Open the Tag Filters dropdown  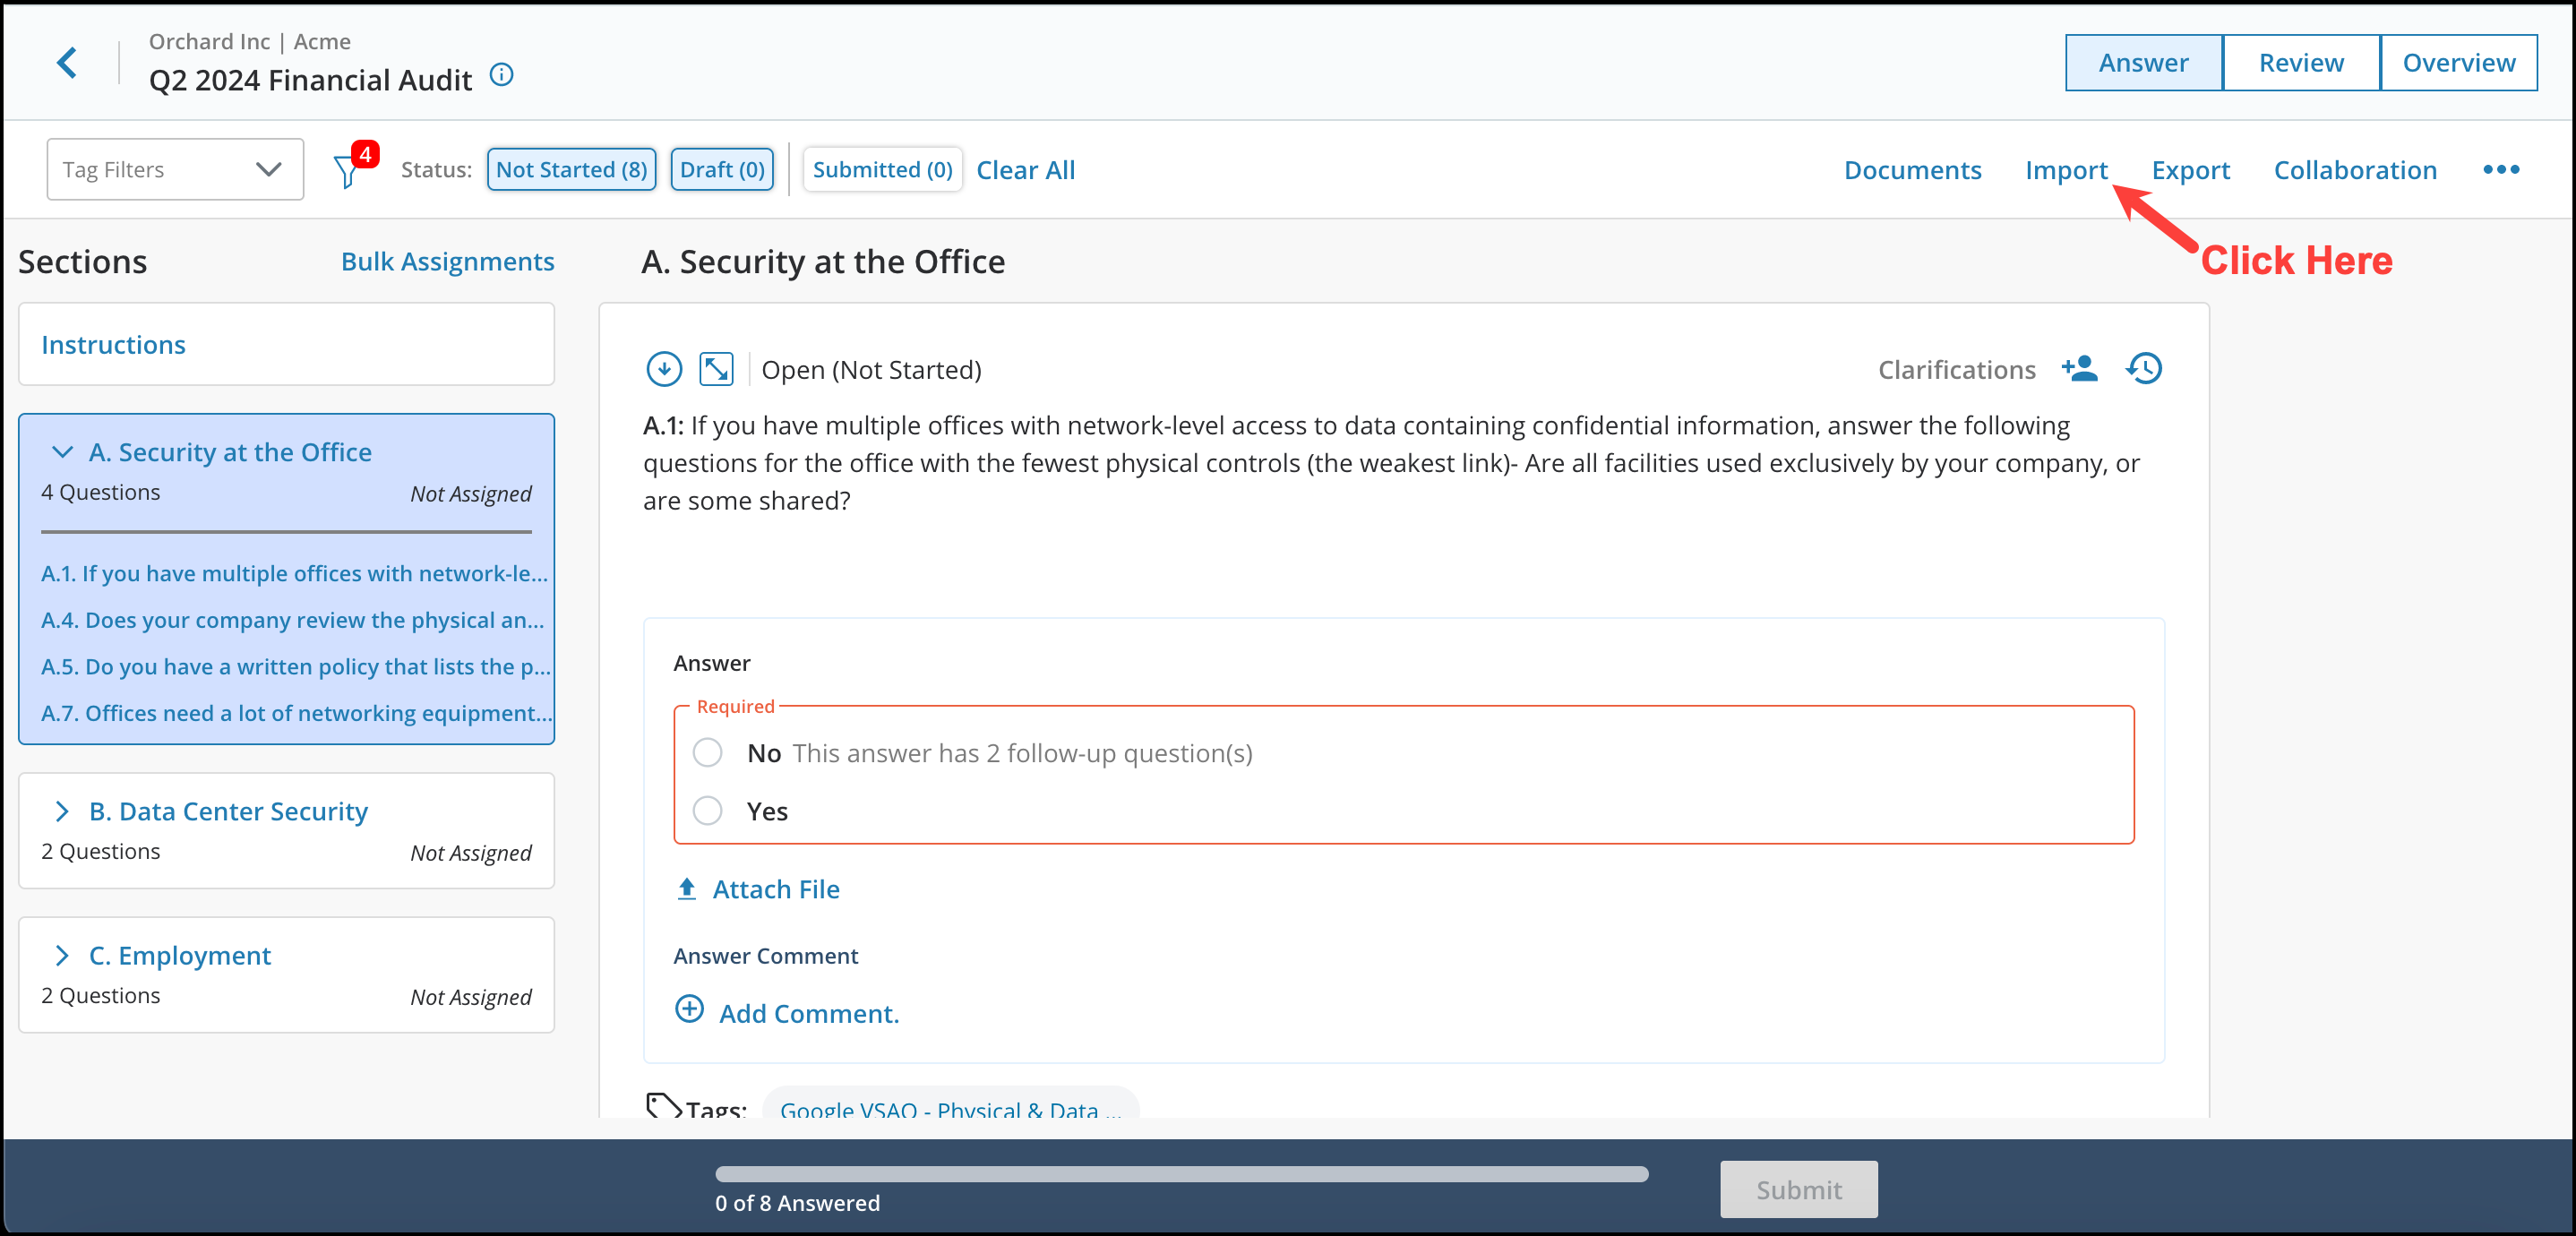pyautogui.click(x=174, y=169)
